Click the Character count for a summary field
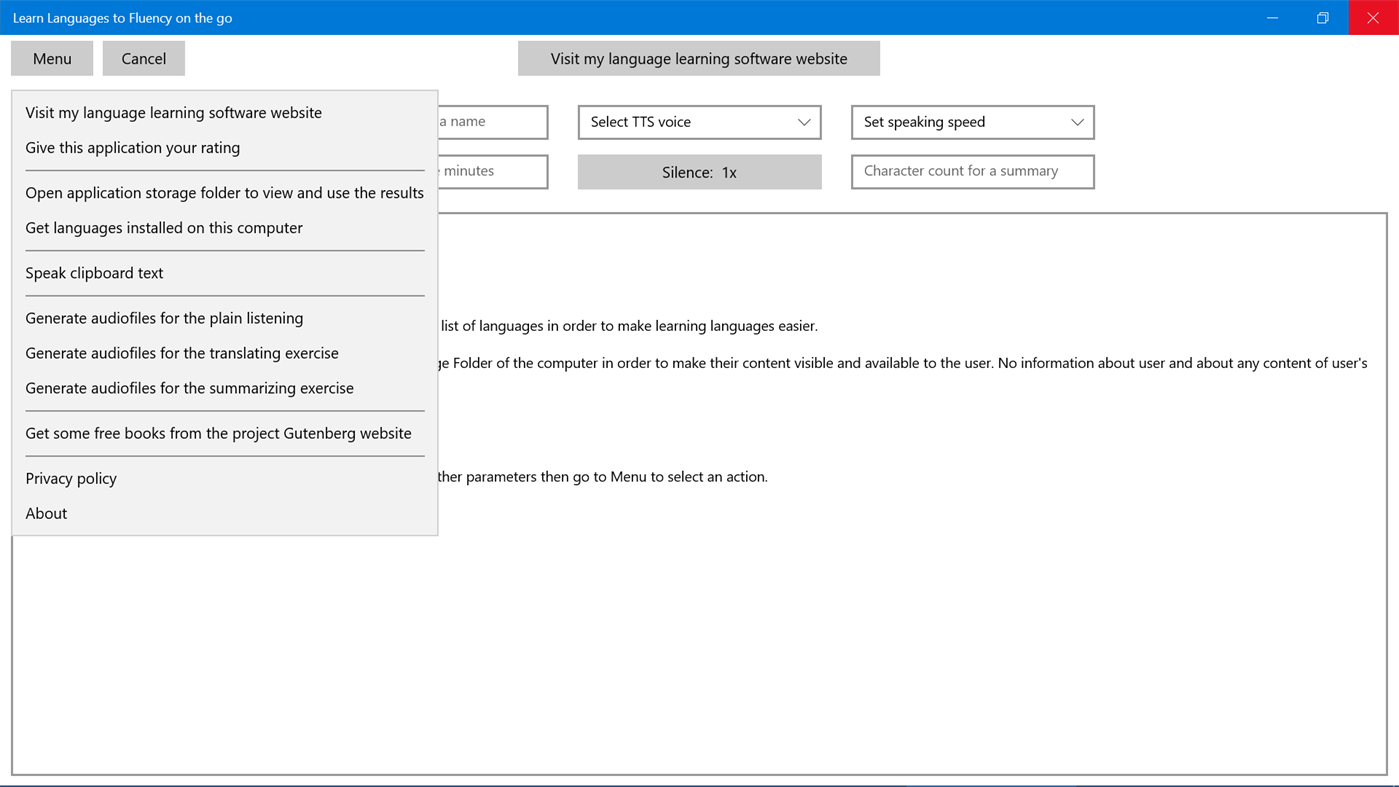This screenshot has height=787, width=1399. [972, 171]
